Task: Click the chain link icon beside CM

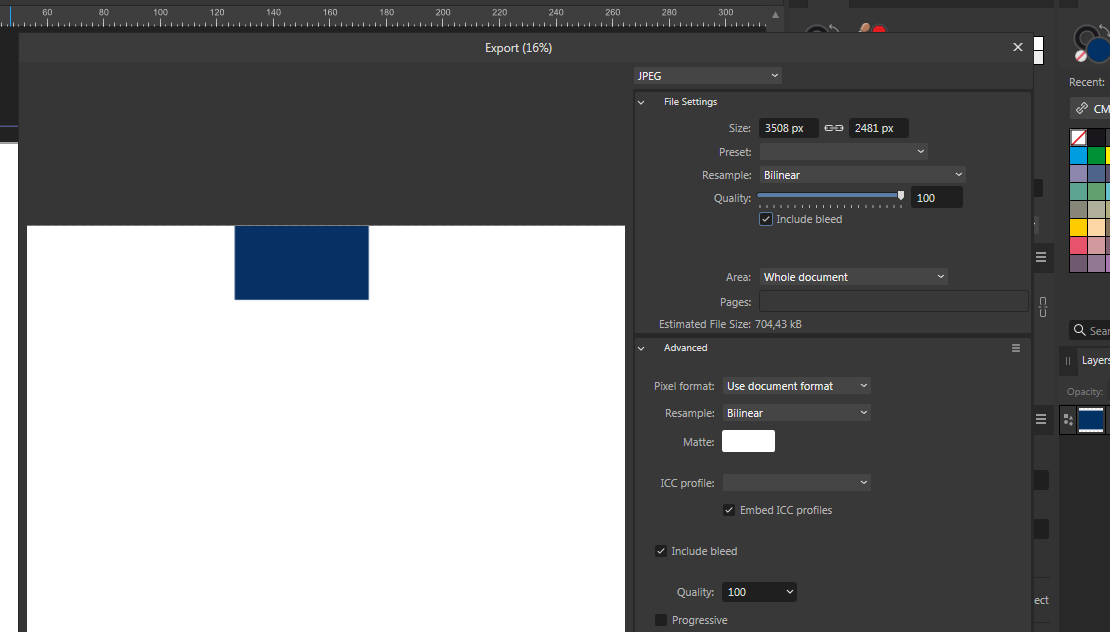Action: point(1081,108)
